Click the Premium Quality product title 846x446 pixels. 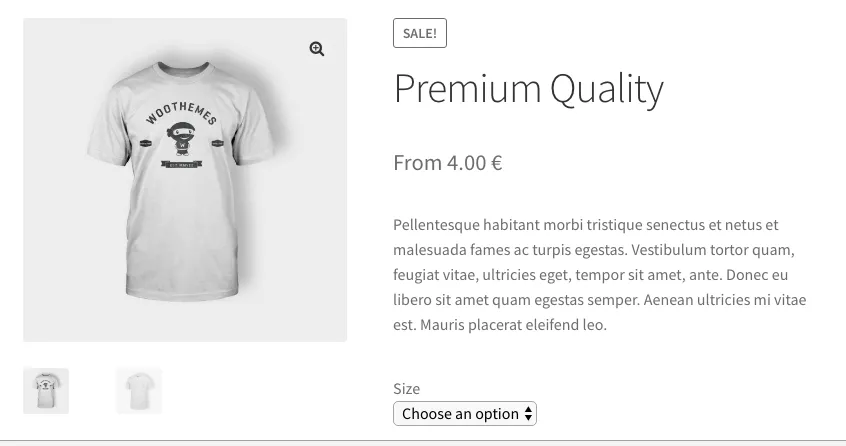coord(528,89)
